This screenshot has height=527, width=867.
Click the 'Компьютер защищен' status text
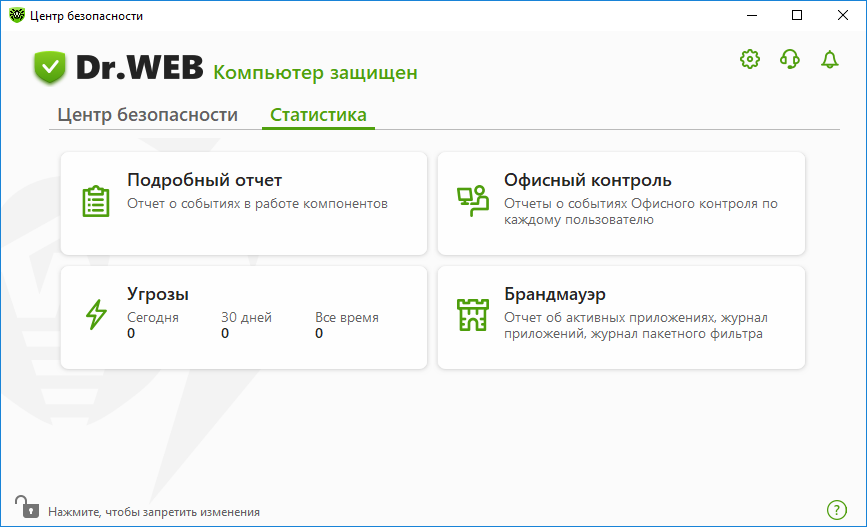tap(315, 72)
